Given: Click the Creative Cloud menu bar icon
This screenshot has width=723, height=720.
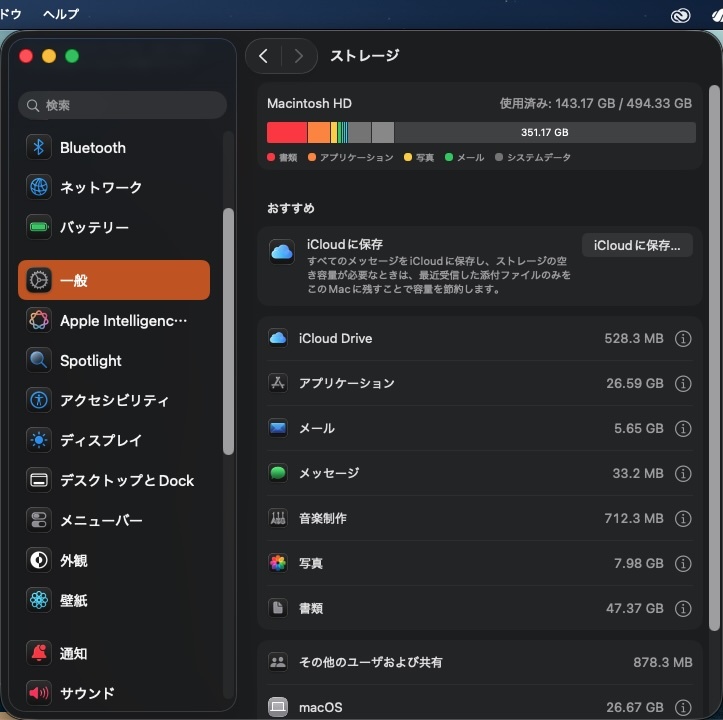Looking at the screenshot, I should pos(682,15).
